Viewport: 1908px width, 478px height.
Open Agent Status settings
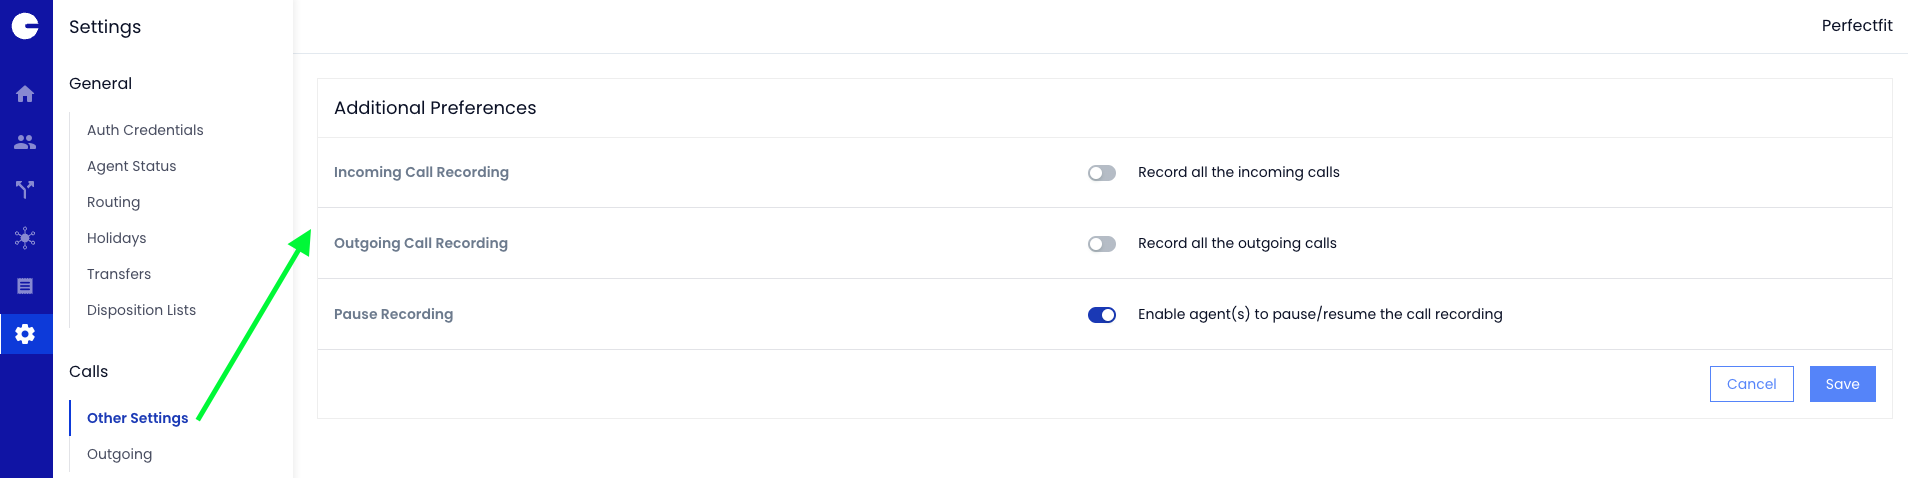click(132, 166)
